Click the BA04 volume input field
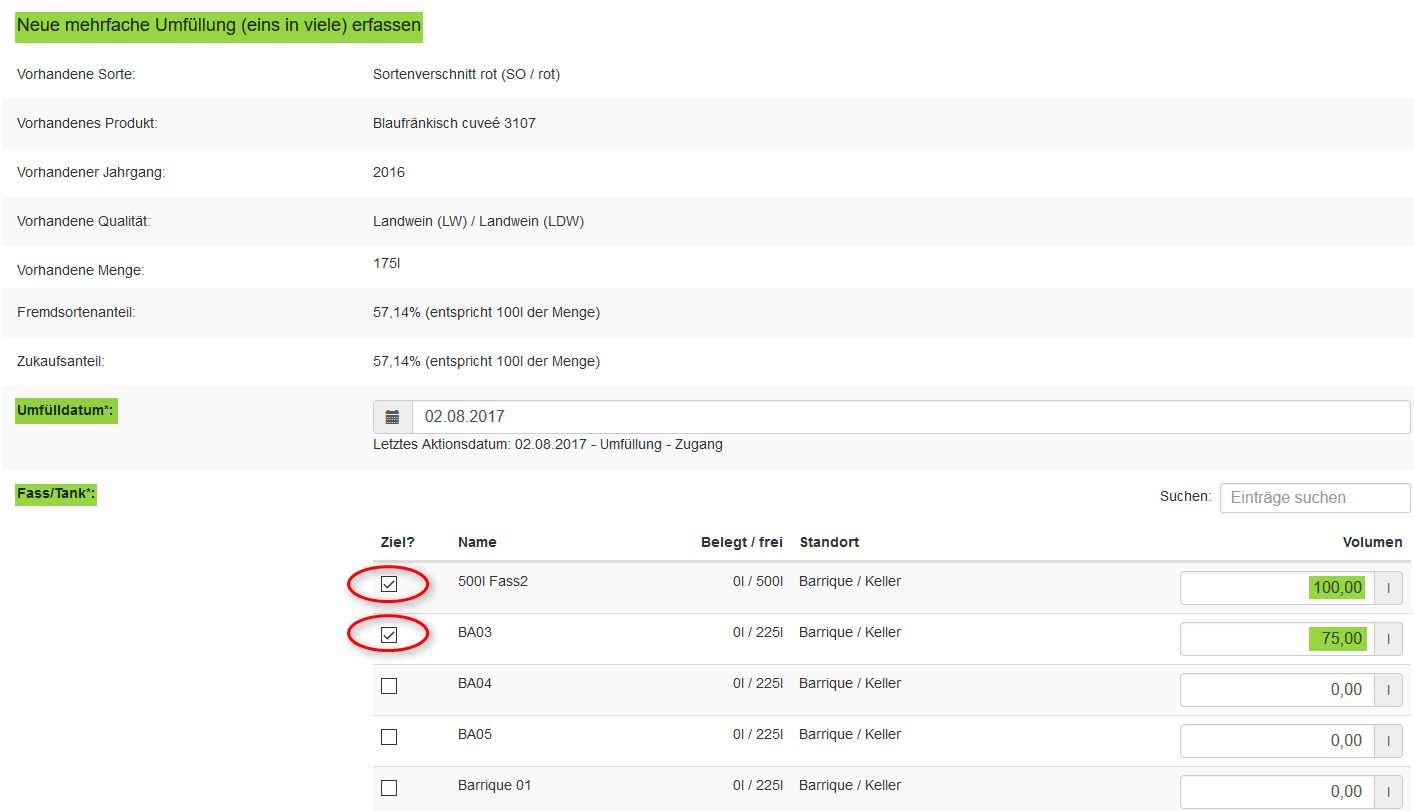The height and width of the screenshot is (811, 1414). [x=1276, y=690]
